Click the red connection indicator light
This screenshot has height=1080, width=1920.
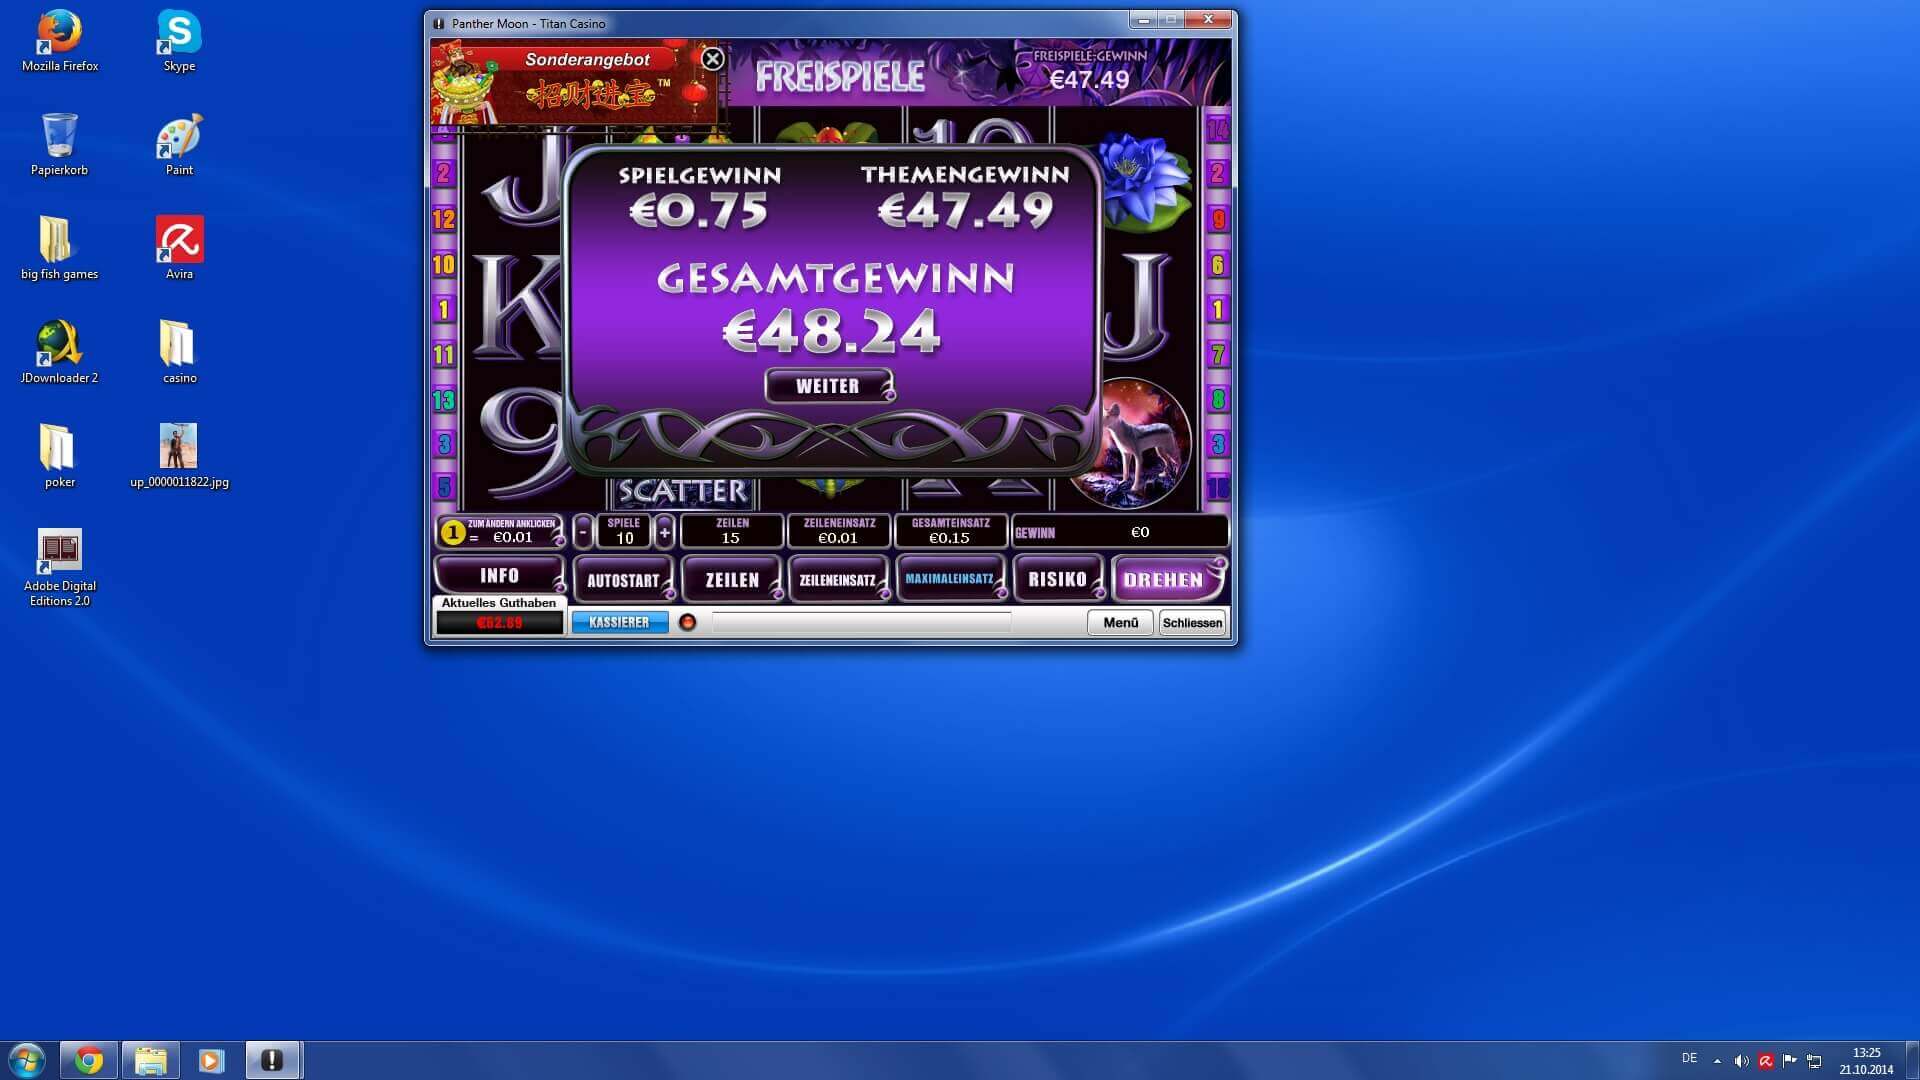point(687,622)
